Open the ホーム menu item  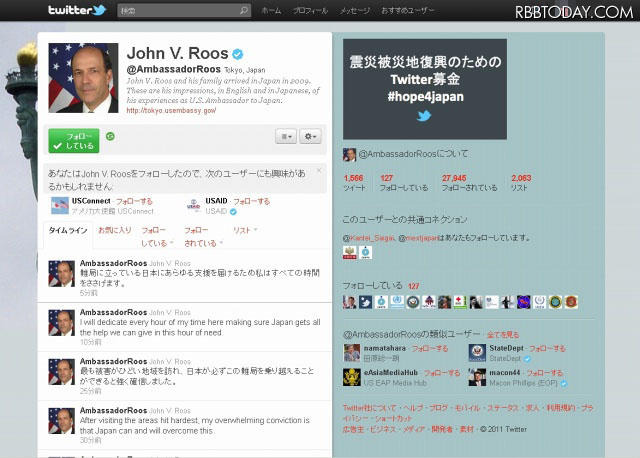[x=271, y=11]
